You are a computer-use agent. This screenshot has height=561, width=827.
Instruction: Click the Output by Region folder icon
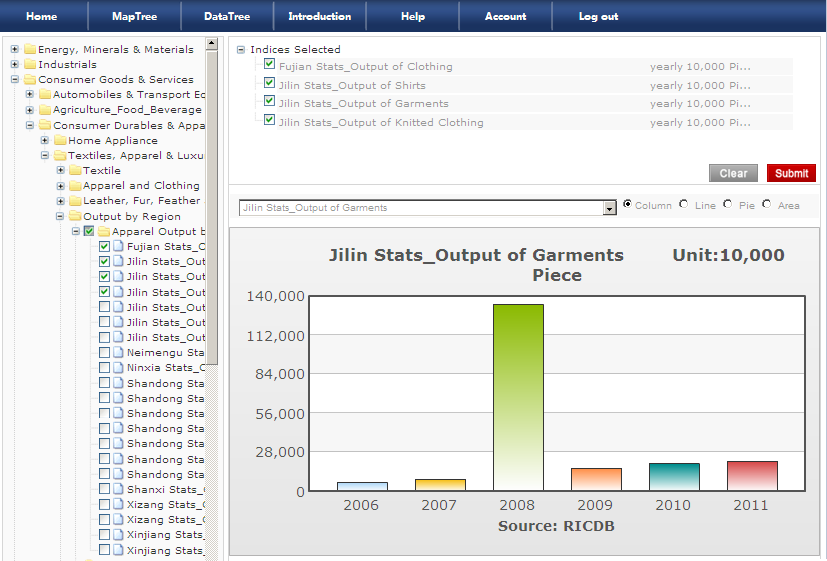[x=75, y=216]
